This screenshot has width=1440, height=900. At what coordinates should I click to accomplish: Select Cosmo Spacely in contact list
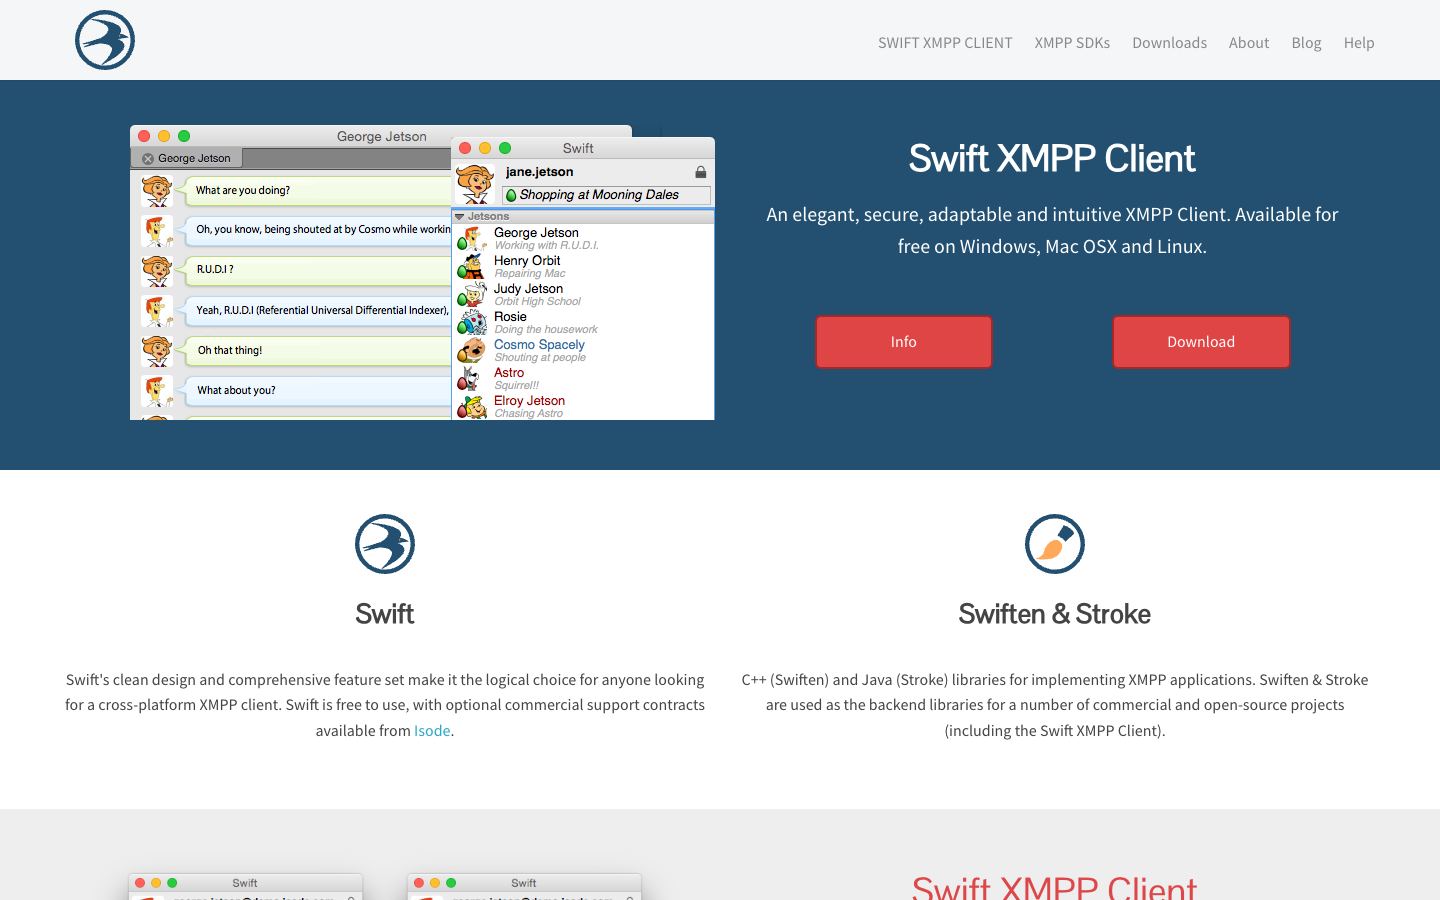pos(583,350)
